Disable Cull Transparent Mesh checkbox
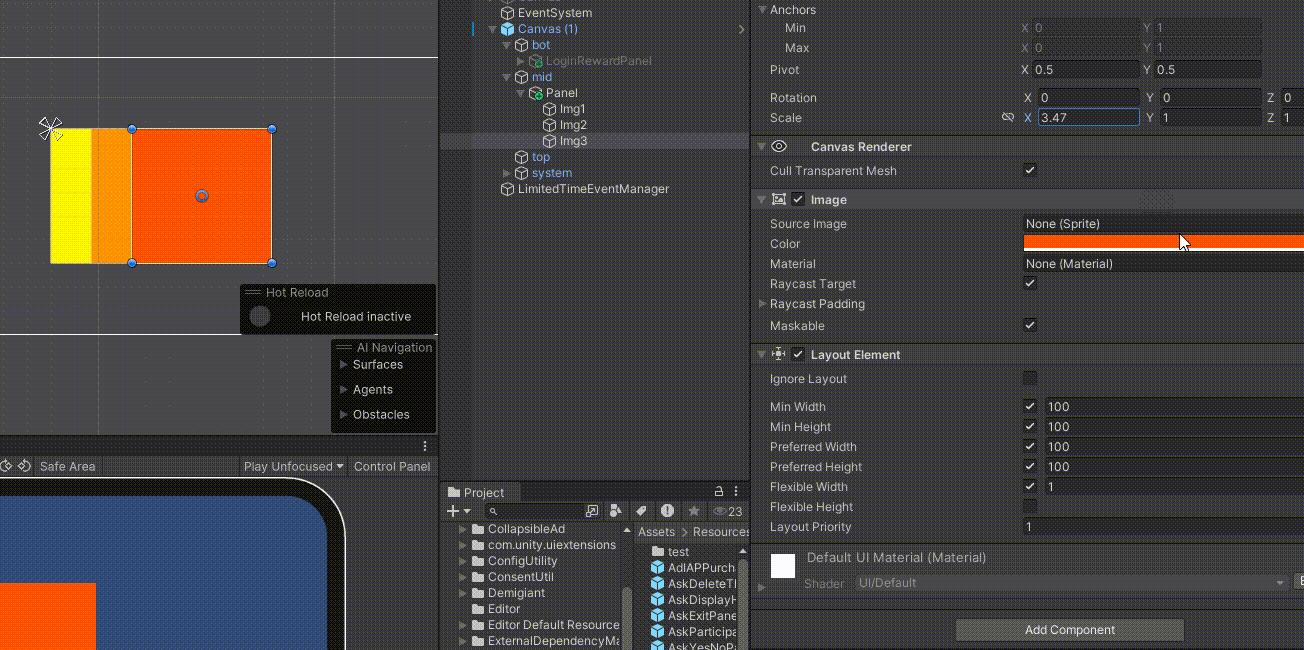 pyautogui.click(x=1030, y=171)
